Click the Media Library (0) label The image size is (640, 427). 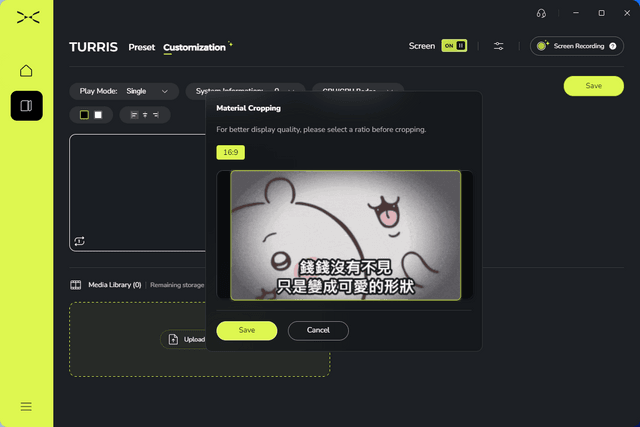point(115,285)
